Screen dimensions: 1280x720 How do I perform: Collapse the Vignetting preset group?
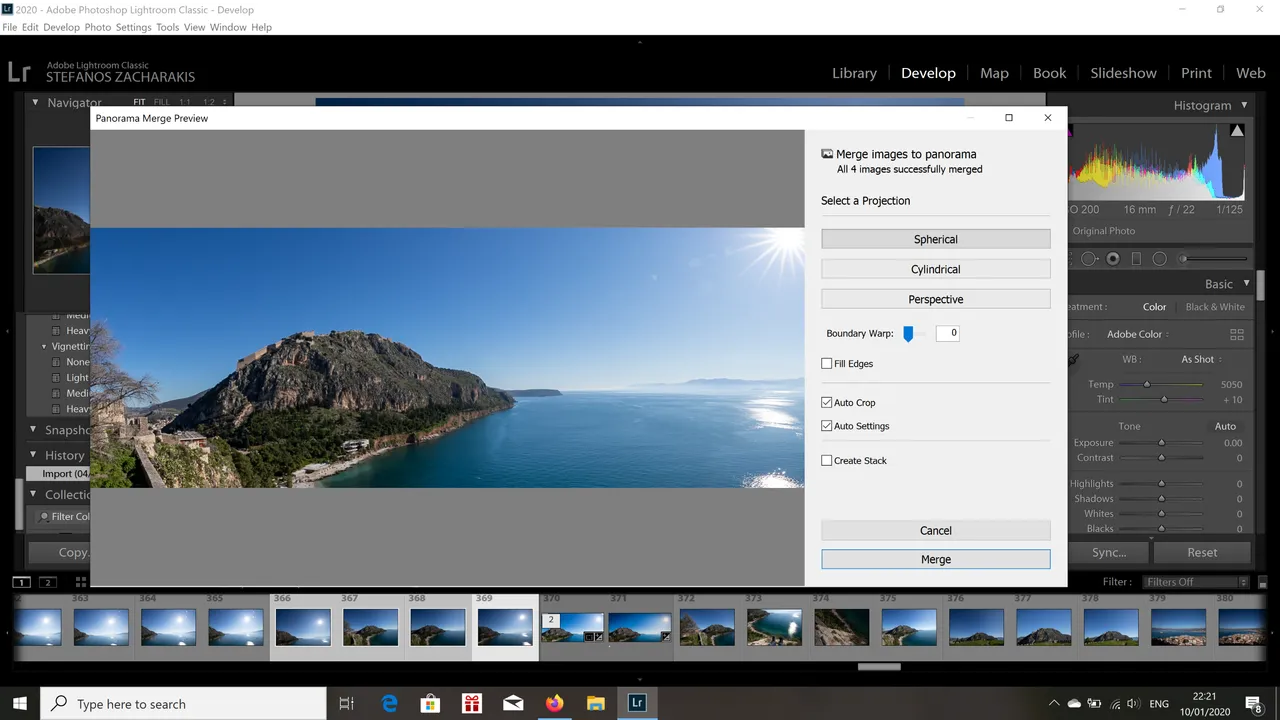pyautogui.click(x=44, y=347)
